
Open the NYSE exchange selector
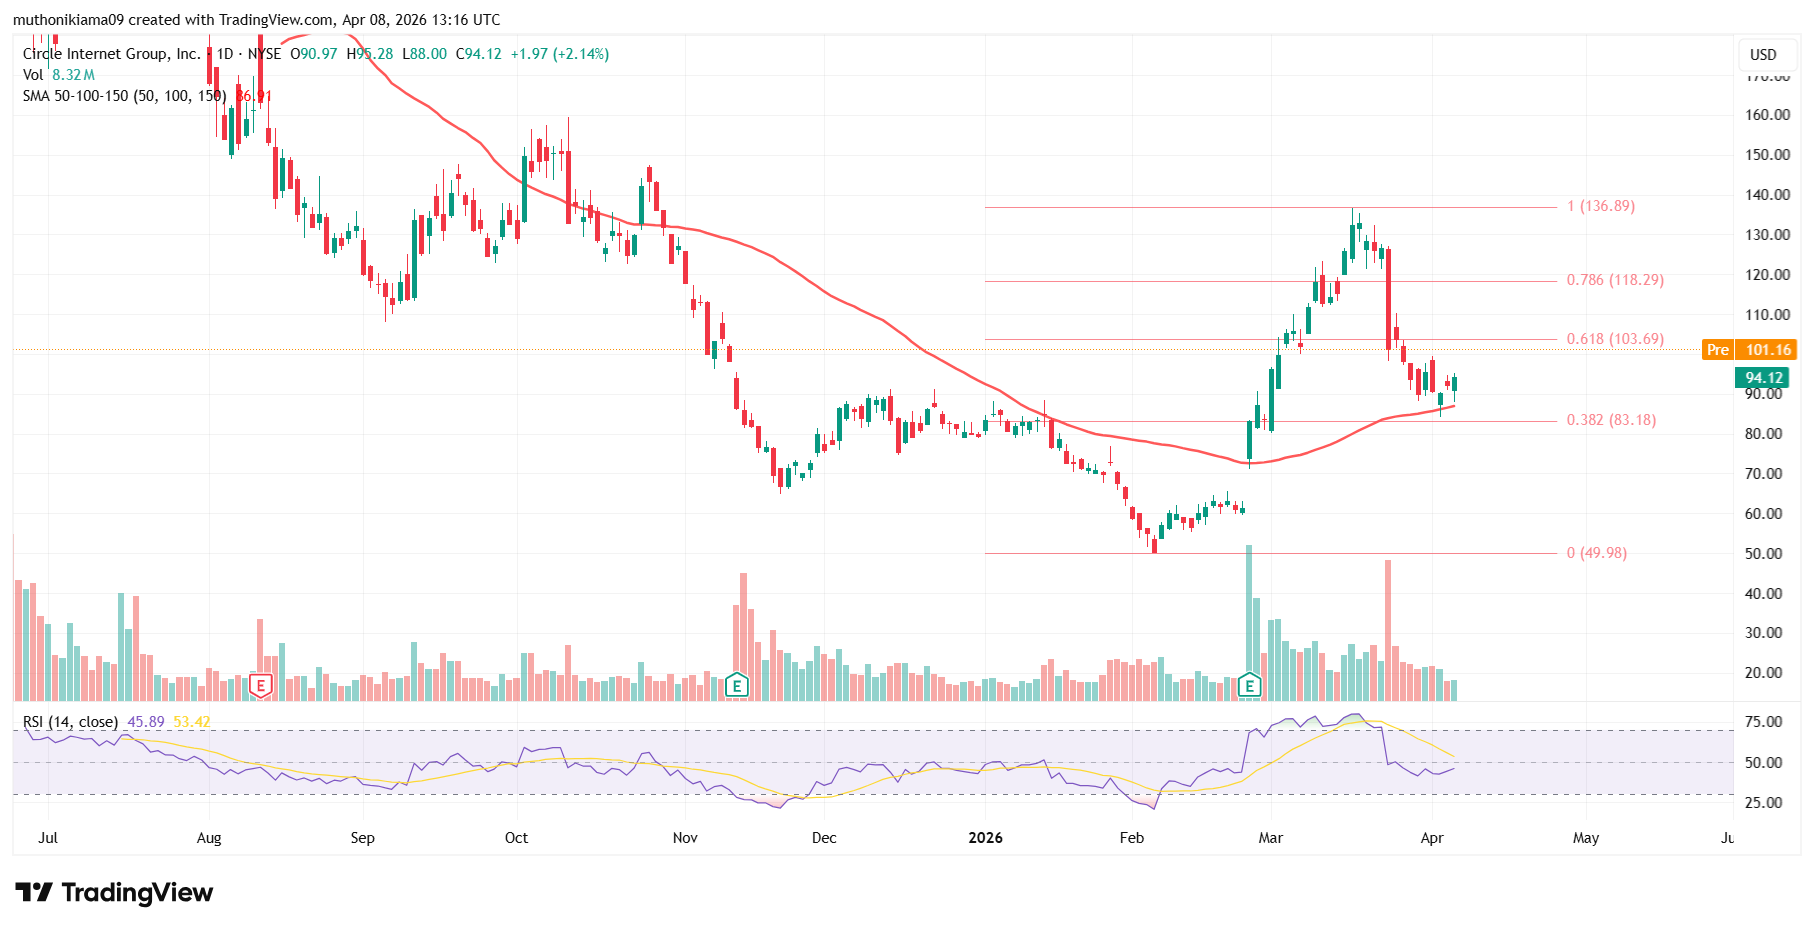coord(265,55)
